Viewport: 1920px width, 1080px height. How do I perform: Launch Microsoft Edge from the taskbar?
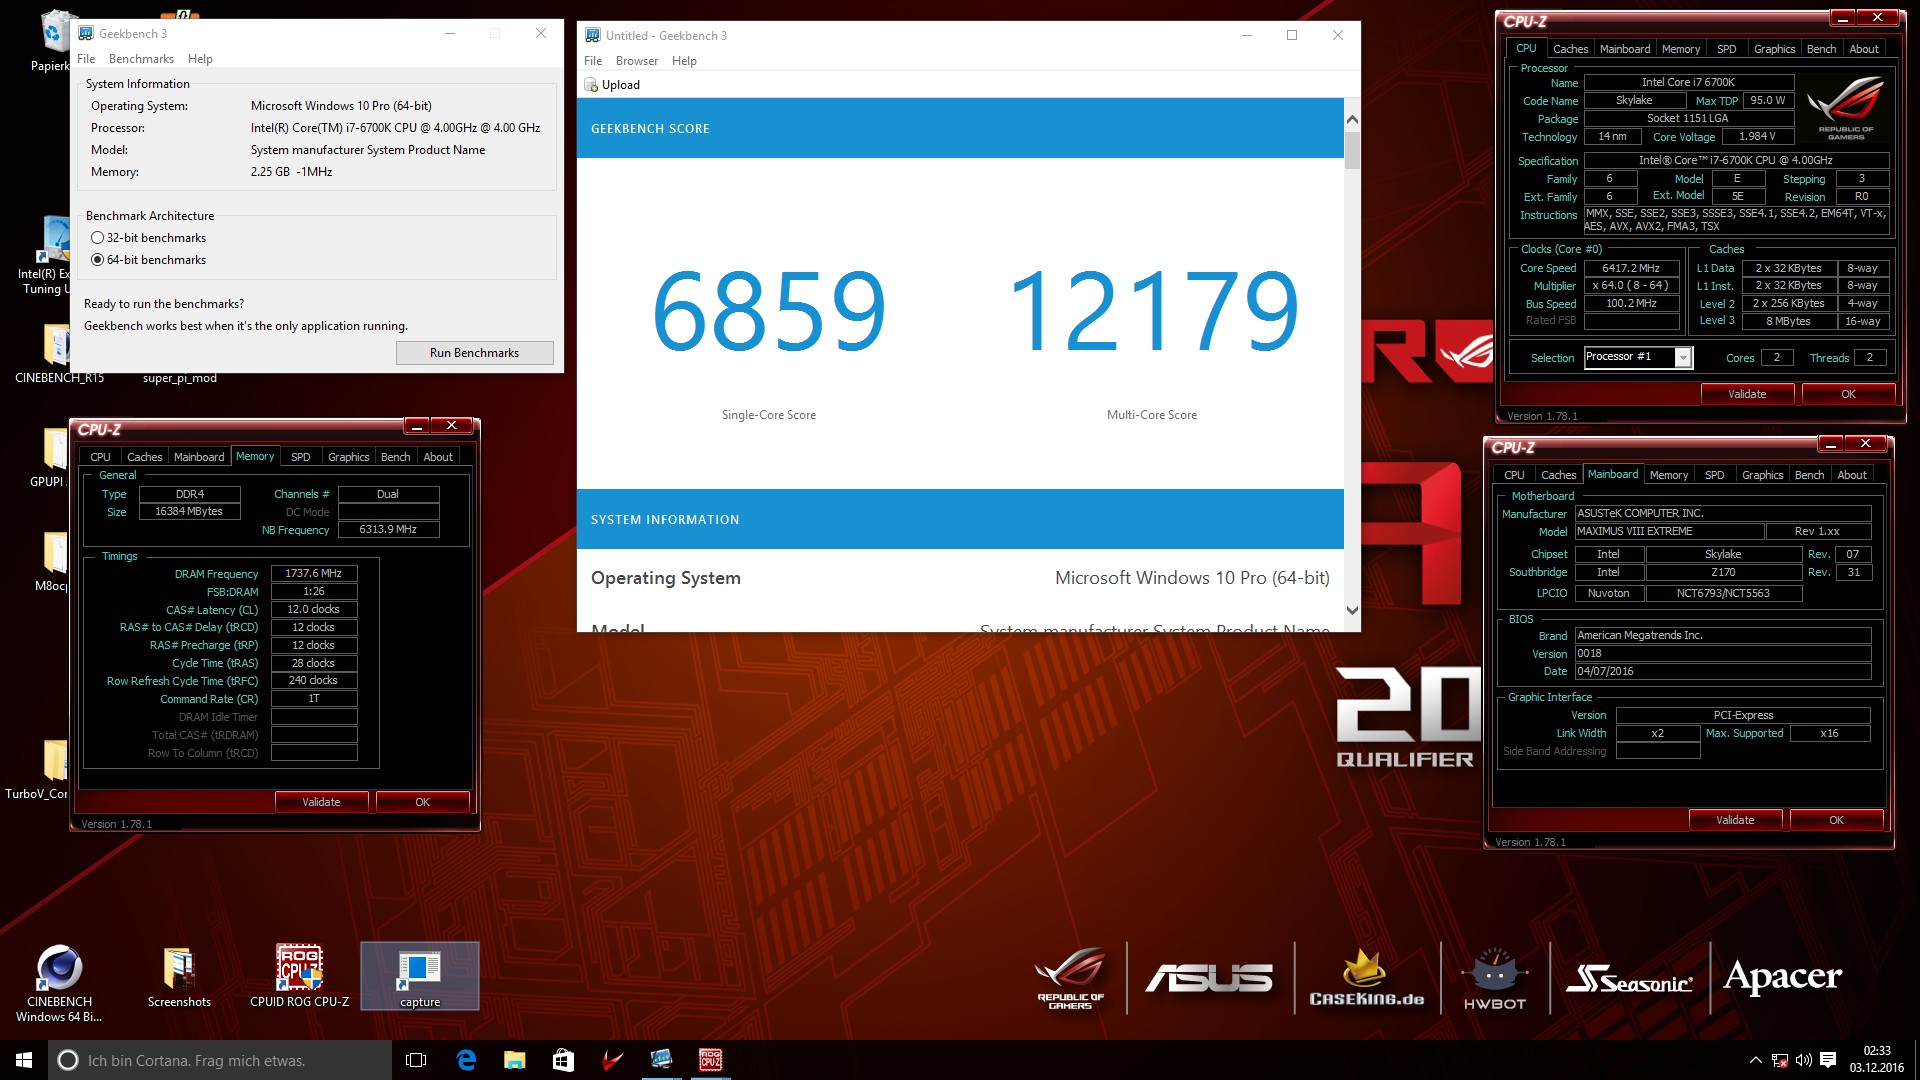coord(466,1060)
